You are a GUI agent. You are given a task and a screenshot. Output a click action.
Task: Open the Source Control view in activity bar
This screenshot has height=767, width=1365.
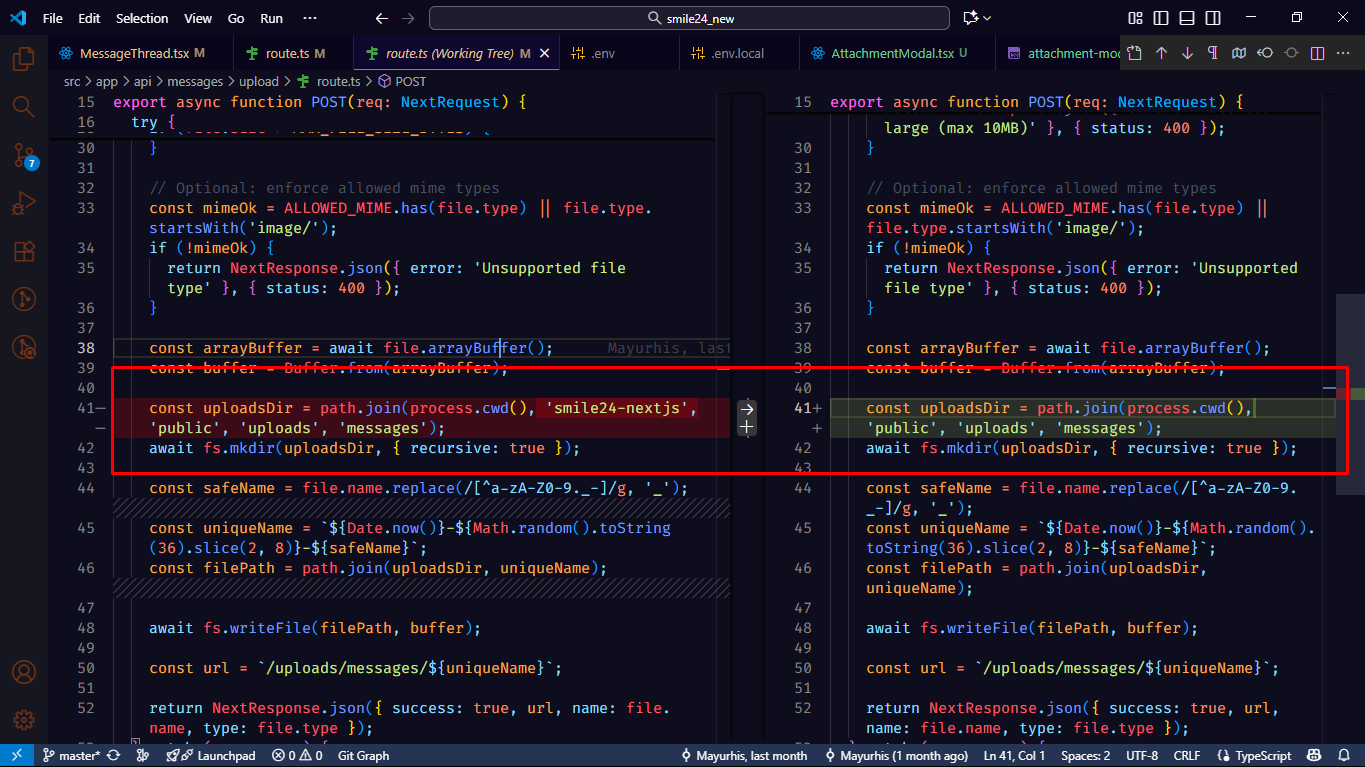(24, 155)
